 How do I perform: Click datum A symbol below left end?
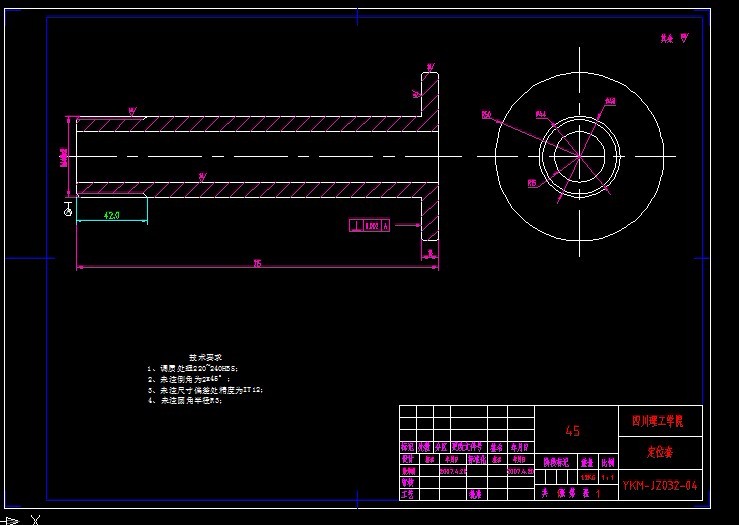[68, 209]
